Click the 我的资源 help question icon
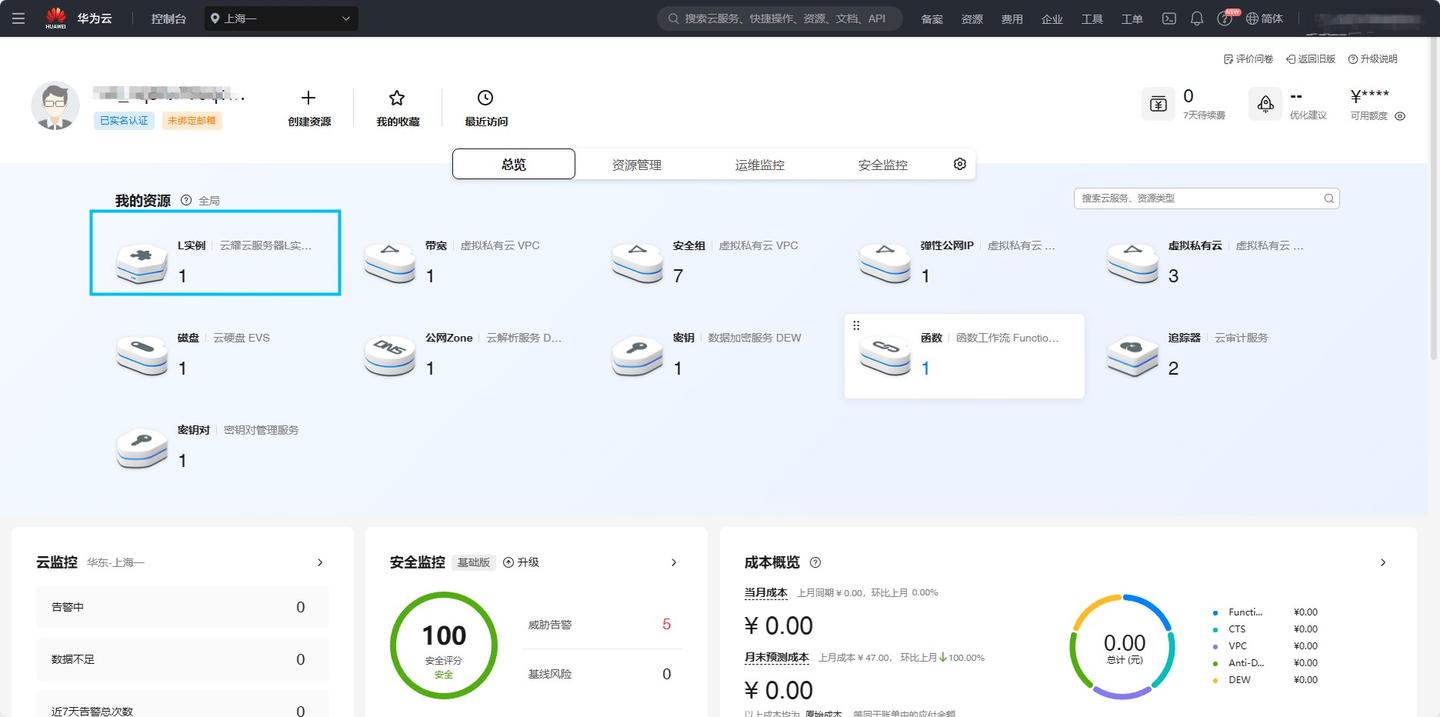This screenshot has height=717, width=1440. [x=186, y=200]
